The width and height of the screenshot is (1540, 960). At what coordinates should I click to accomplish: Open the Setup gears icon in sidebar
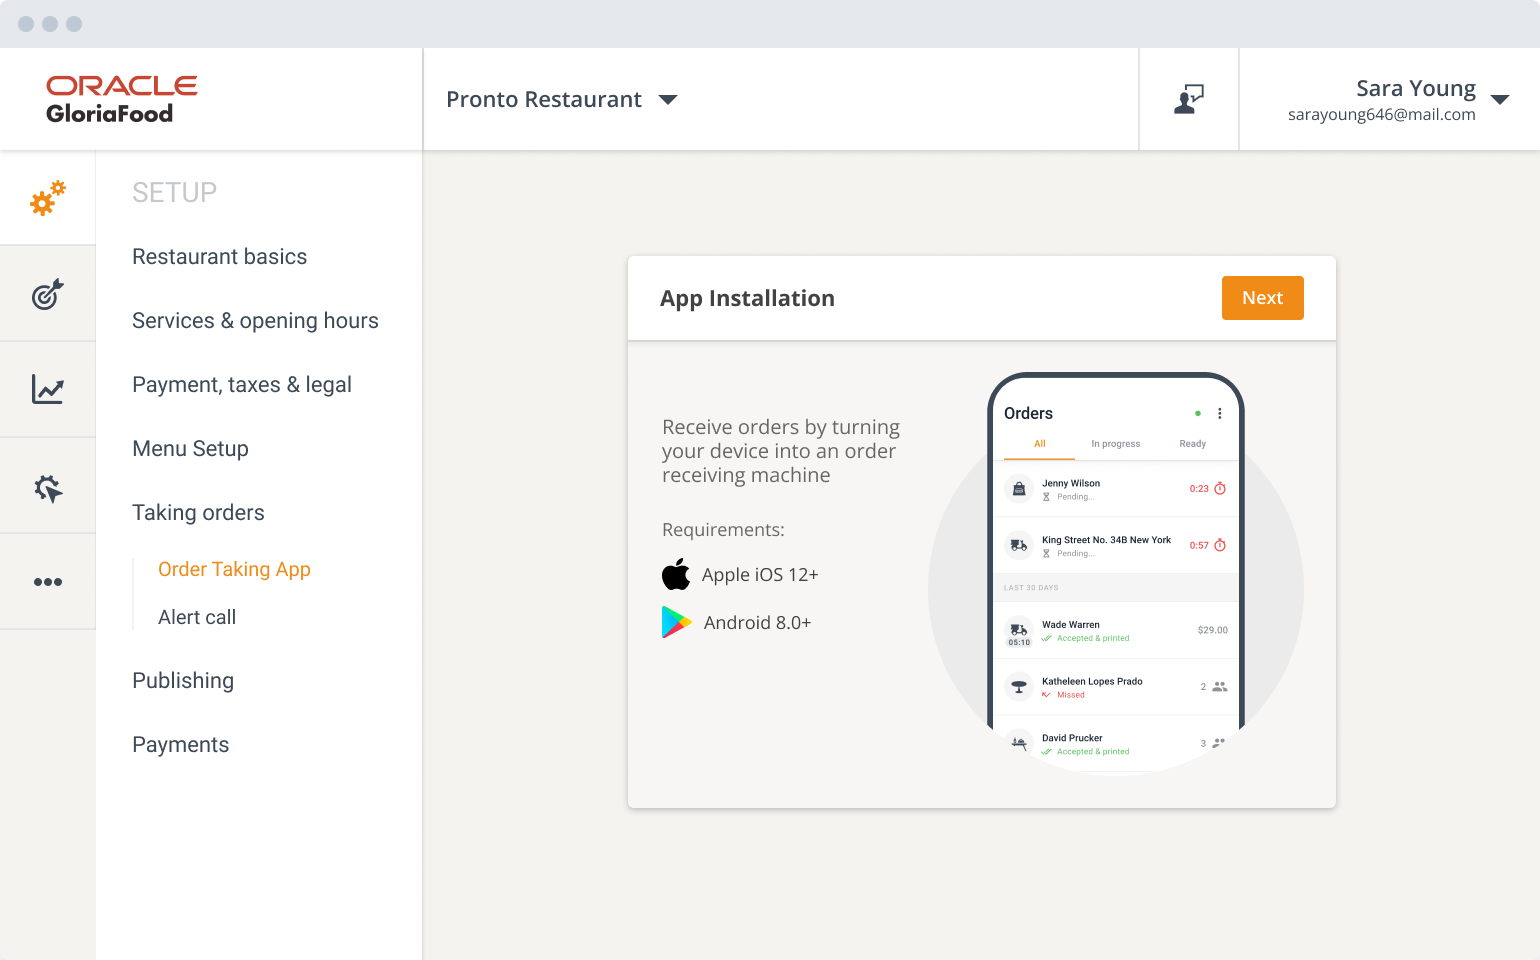pyautogui.click(x=47, y=198)
